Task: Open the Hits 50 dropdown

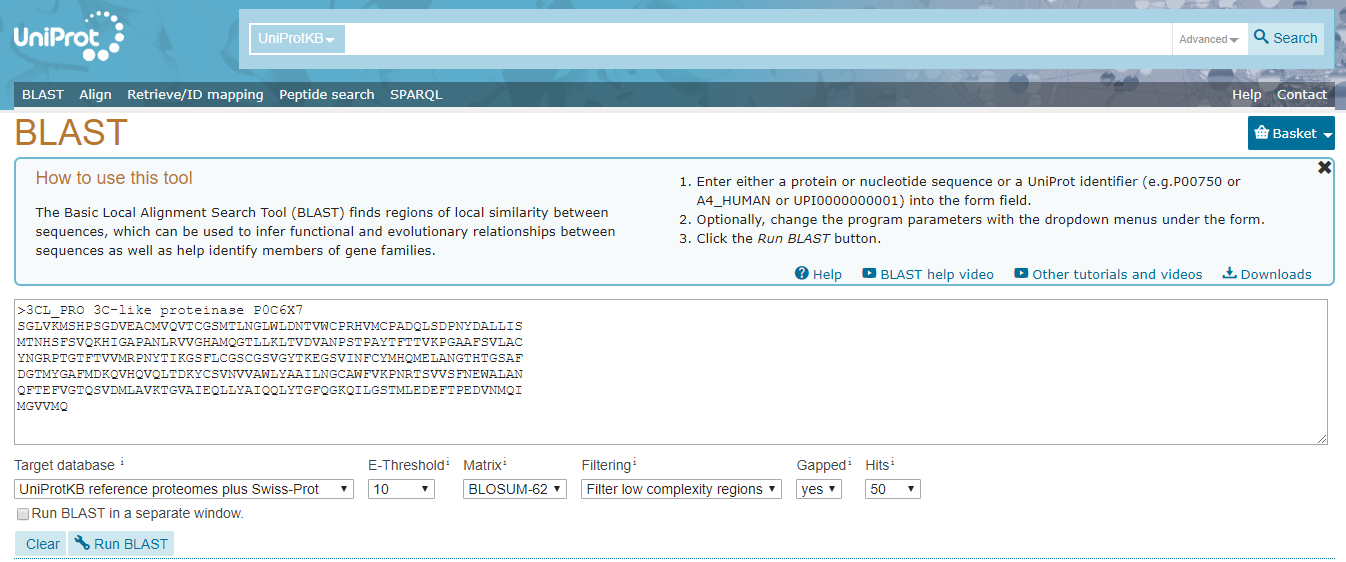Action: pyautogui.click(x=892, y=489)
